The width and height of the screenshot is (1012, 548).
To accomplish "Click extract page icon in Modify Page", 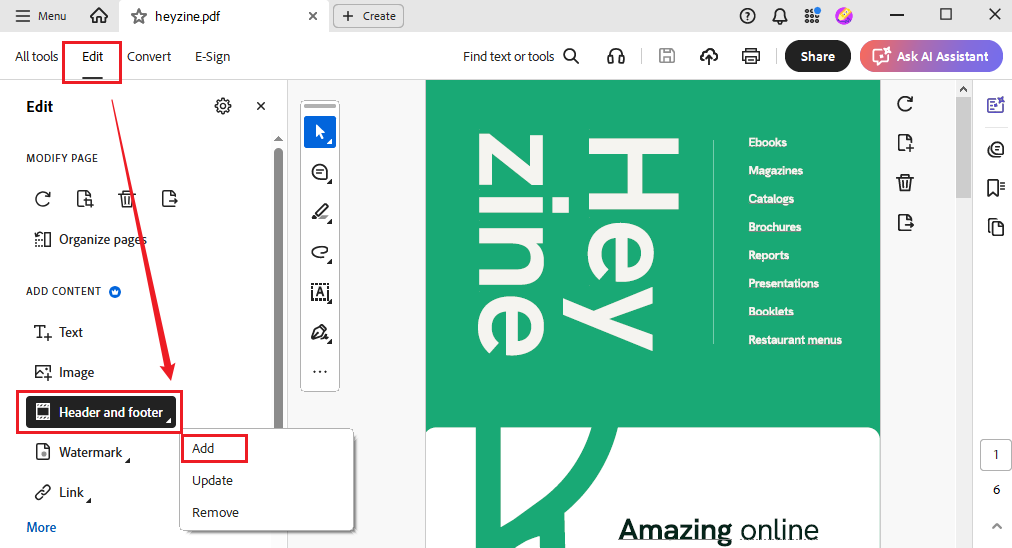I will 169,199.
